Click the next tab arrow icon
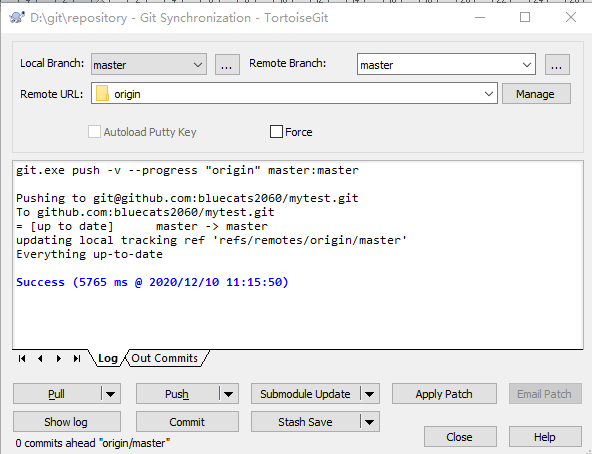This screenshot has width=592, height=454. (x=59, y=358)
